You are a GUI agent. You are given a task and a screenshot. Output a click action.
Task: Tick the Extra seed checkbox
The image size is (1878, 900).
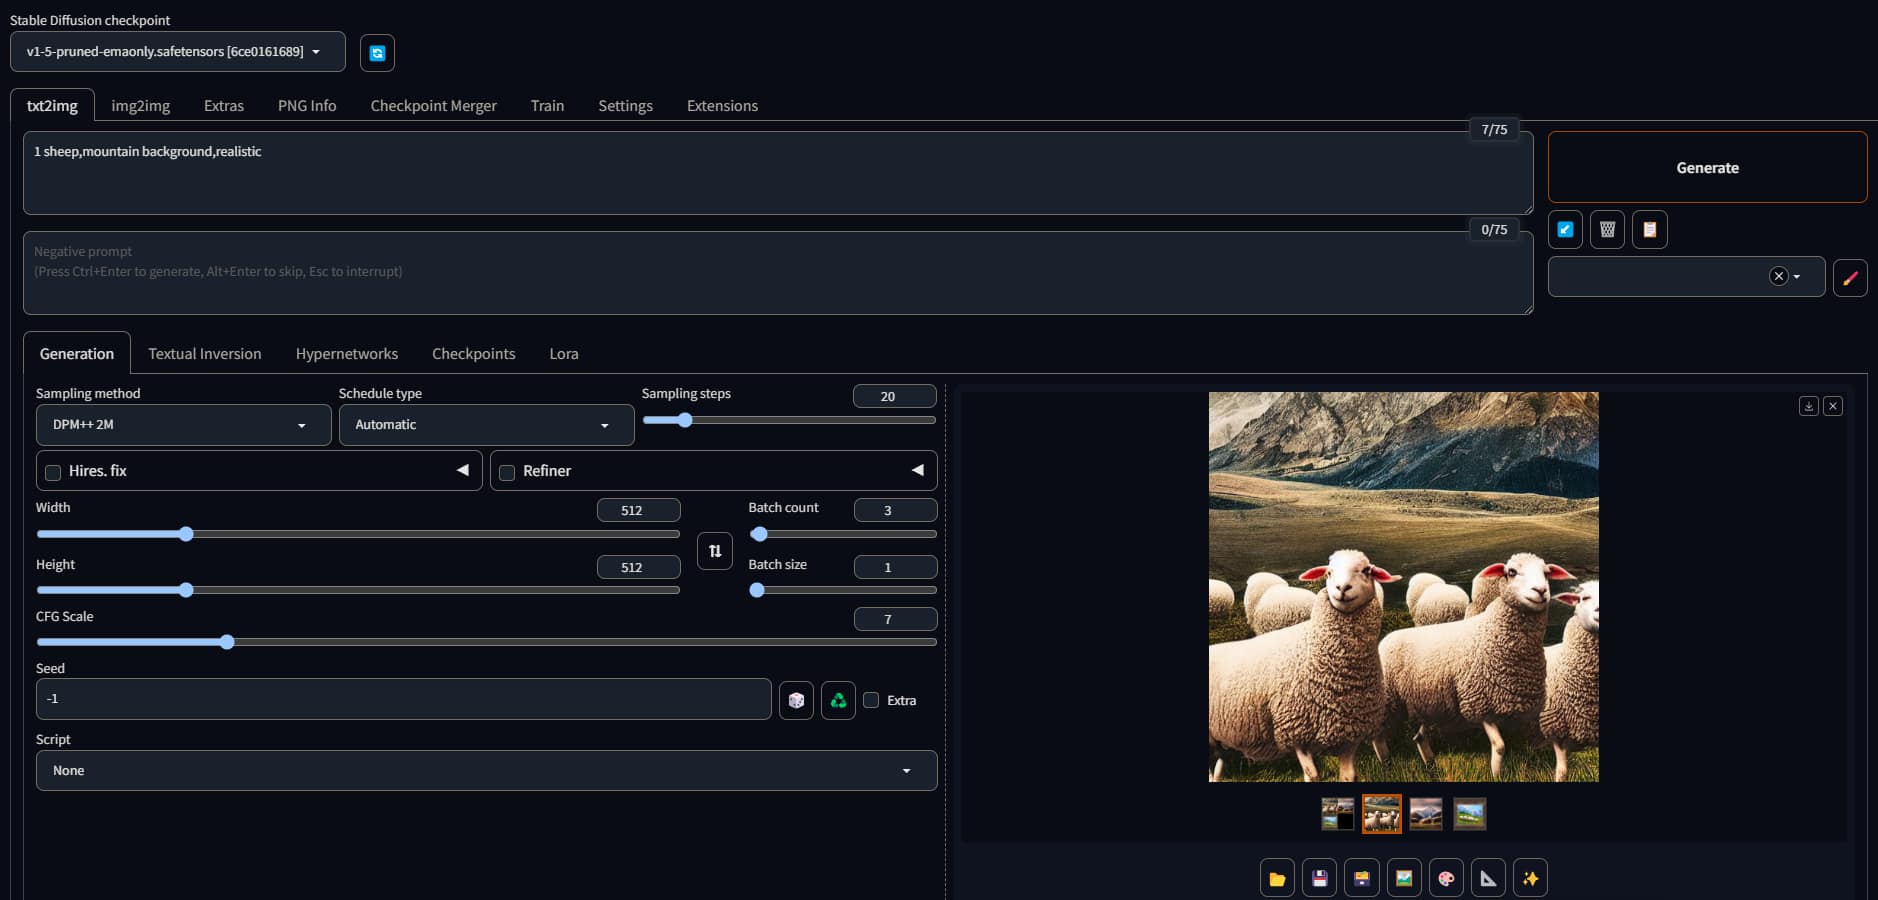pos(871,700)
